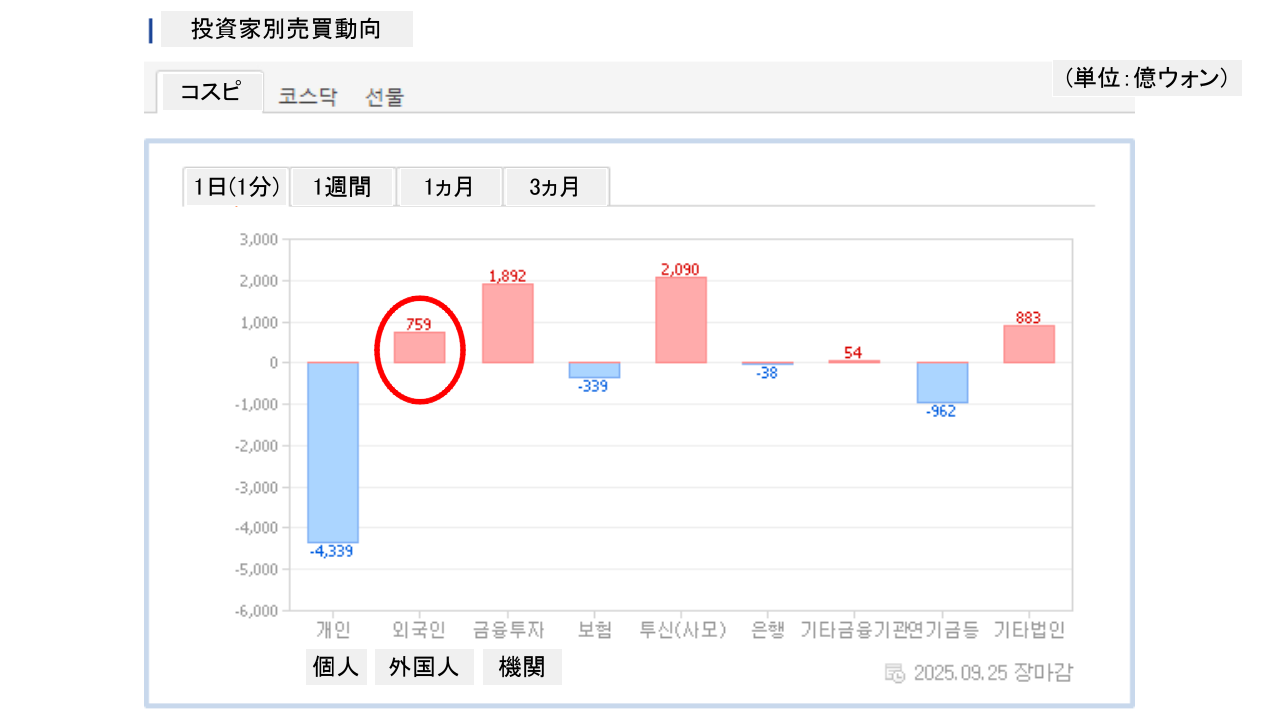Click the 個人 translation label
Image resolution: width=1280 pixels, height=720 pixels.
[336, 667]
